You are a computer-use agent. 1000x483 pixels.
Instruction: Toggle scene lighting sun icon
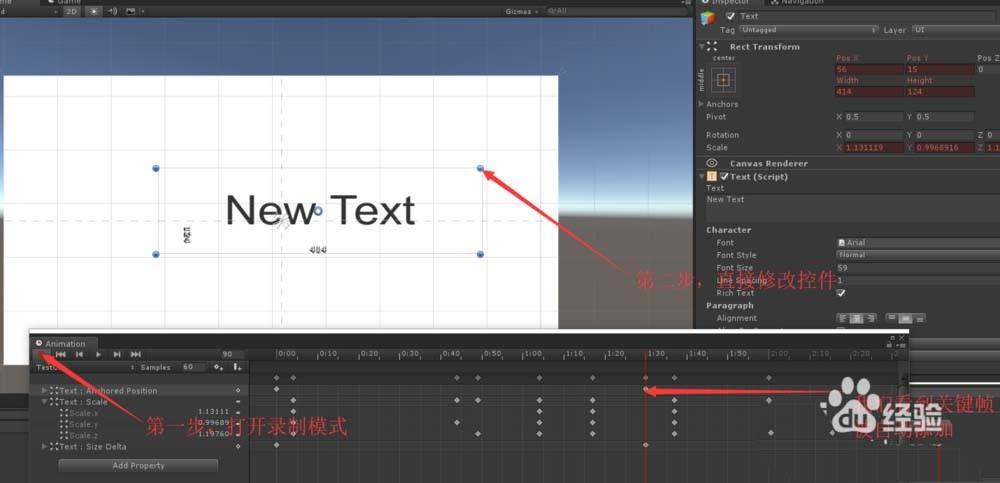pyautogui.click(x=93, y=11)
